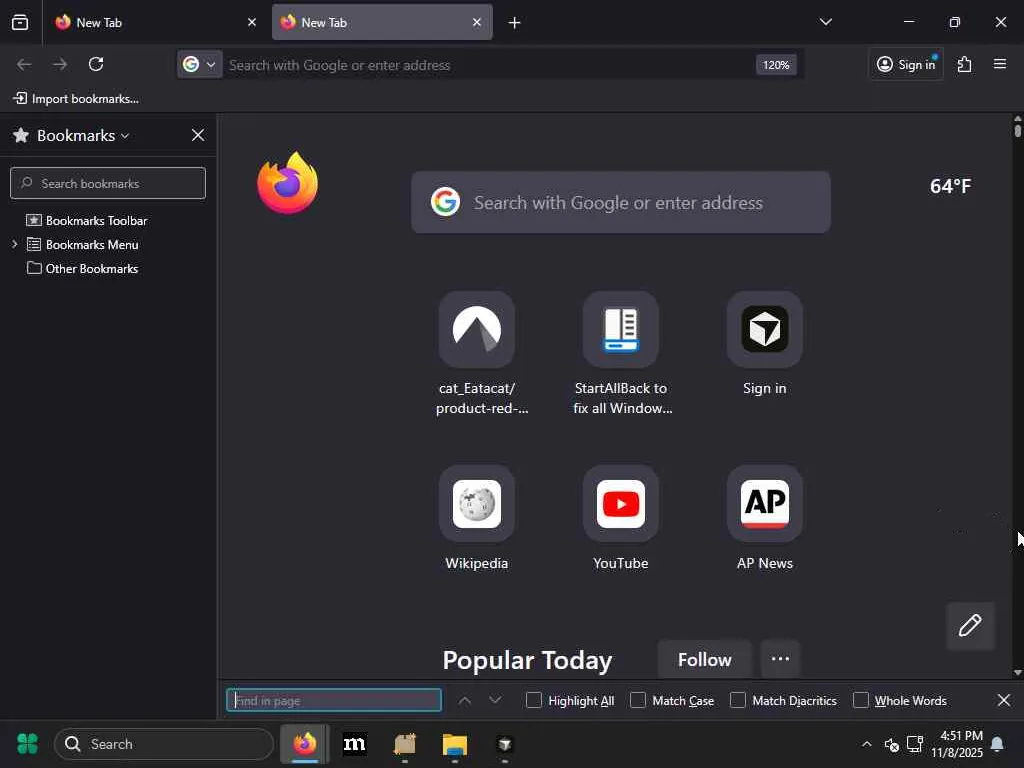Click the address bar search field
Image resolution: width=1024 pixels, height=768 pixels.
488,65
